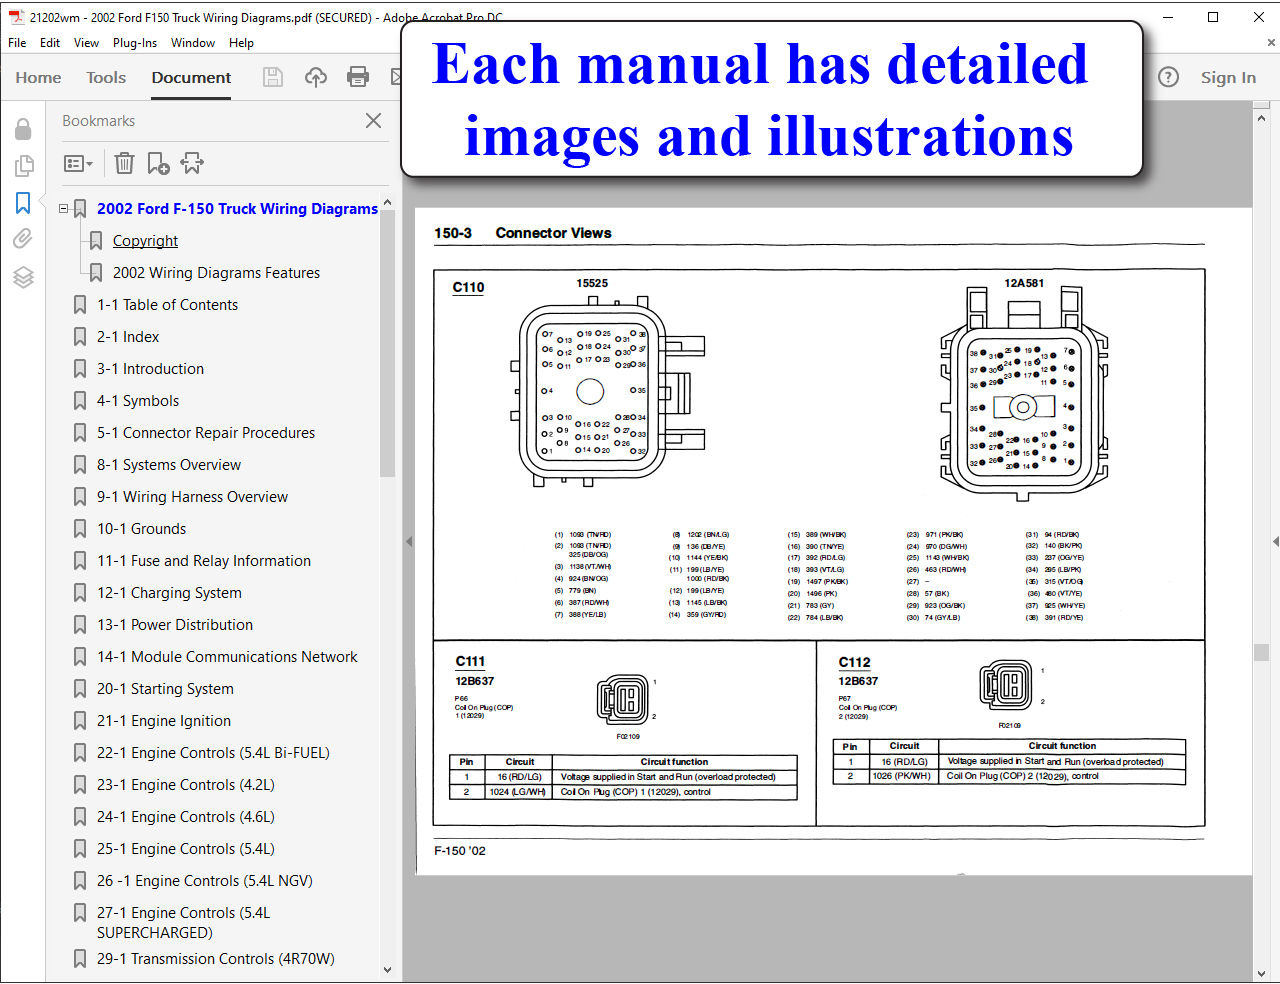
Task: Collapse the left navigation pane arrow
Action: pos(408,541)
